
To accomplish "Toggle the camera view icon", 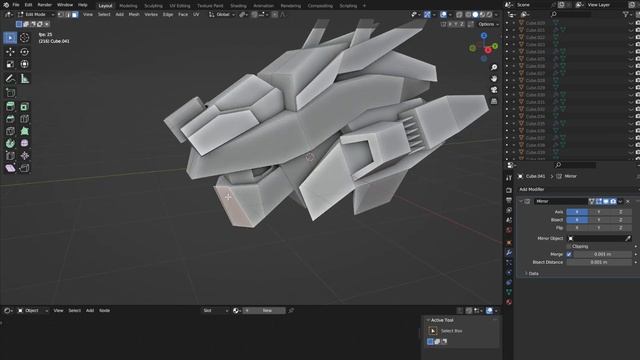I will pyautogui.click(x=494, y=90).
